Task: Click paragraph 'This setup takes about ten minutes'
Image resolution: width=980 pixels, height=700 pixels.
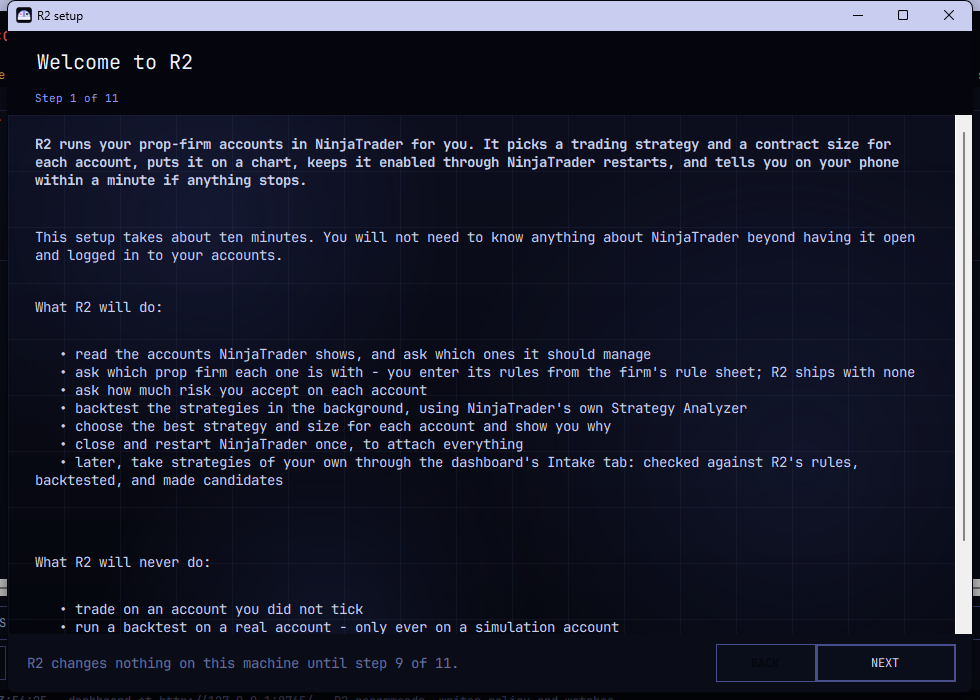Action: (x=475, y=246)
